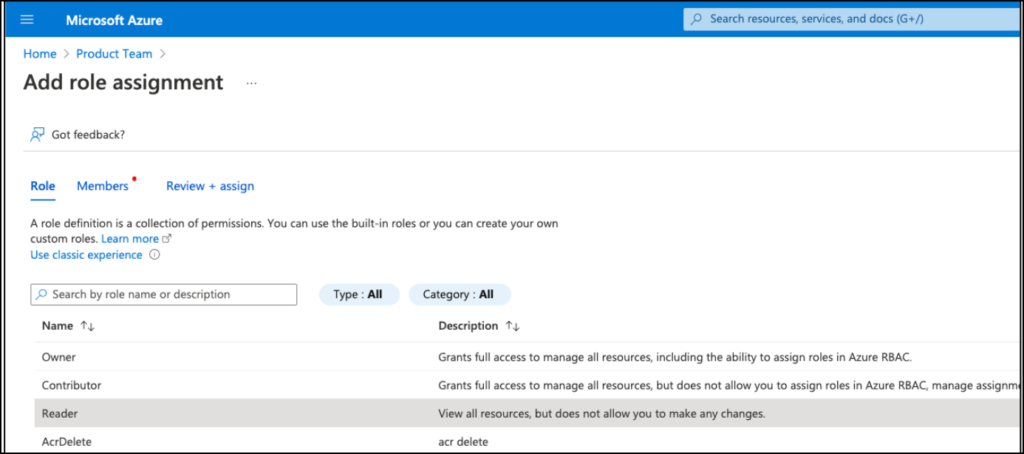Go to Home breadcrumb
The height and width of the screenshot is (454, 1024).
coord(40,54)
